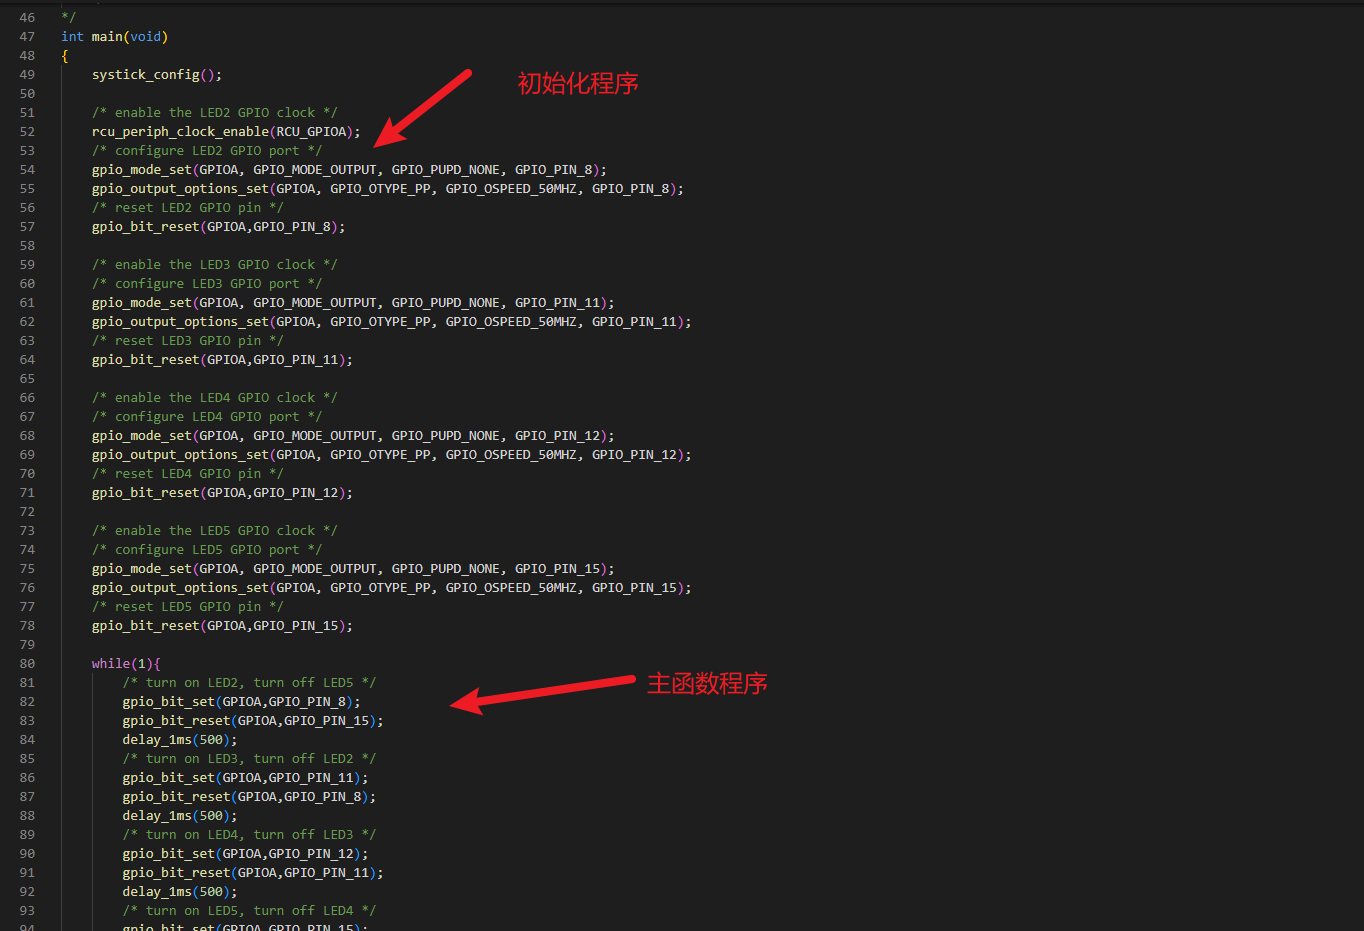Click comment 'enable the LED3 GPIO clock'
Screen dimensions: 1364x931
pos(215,265)
